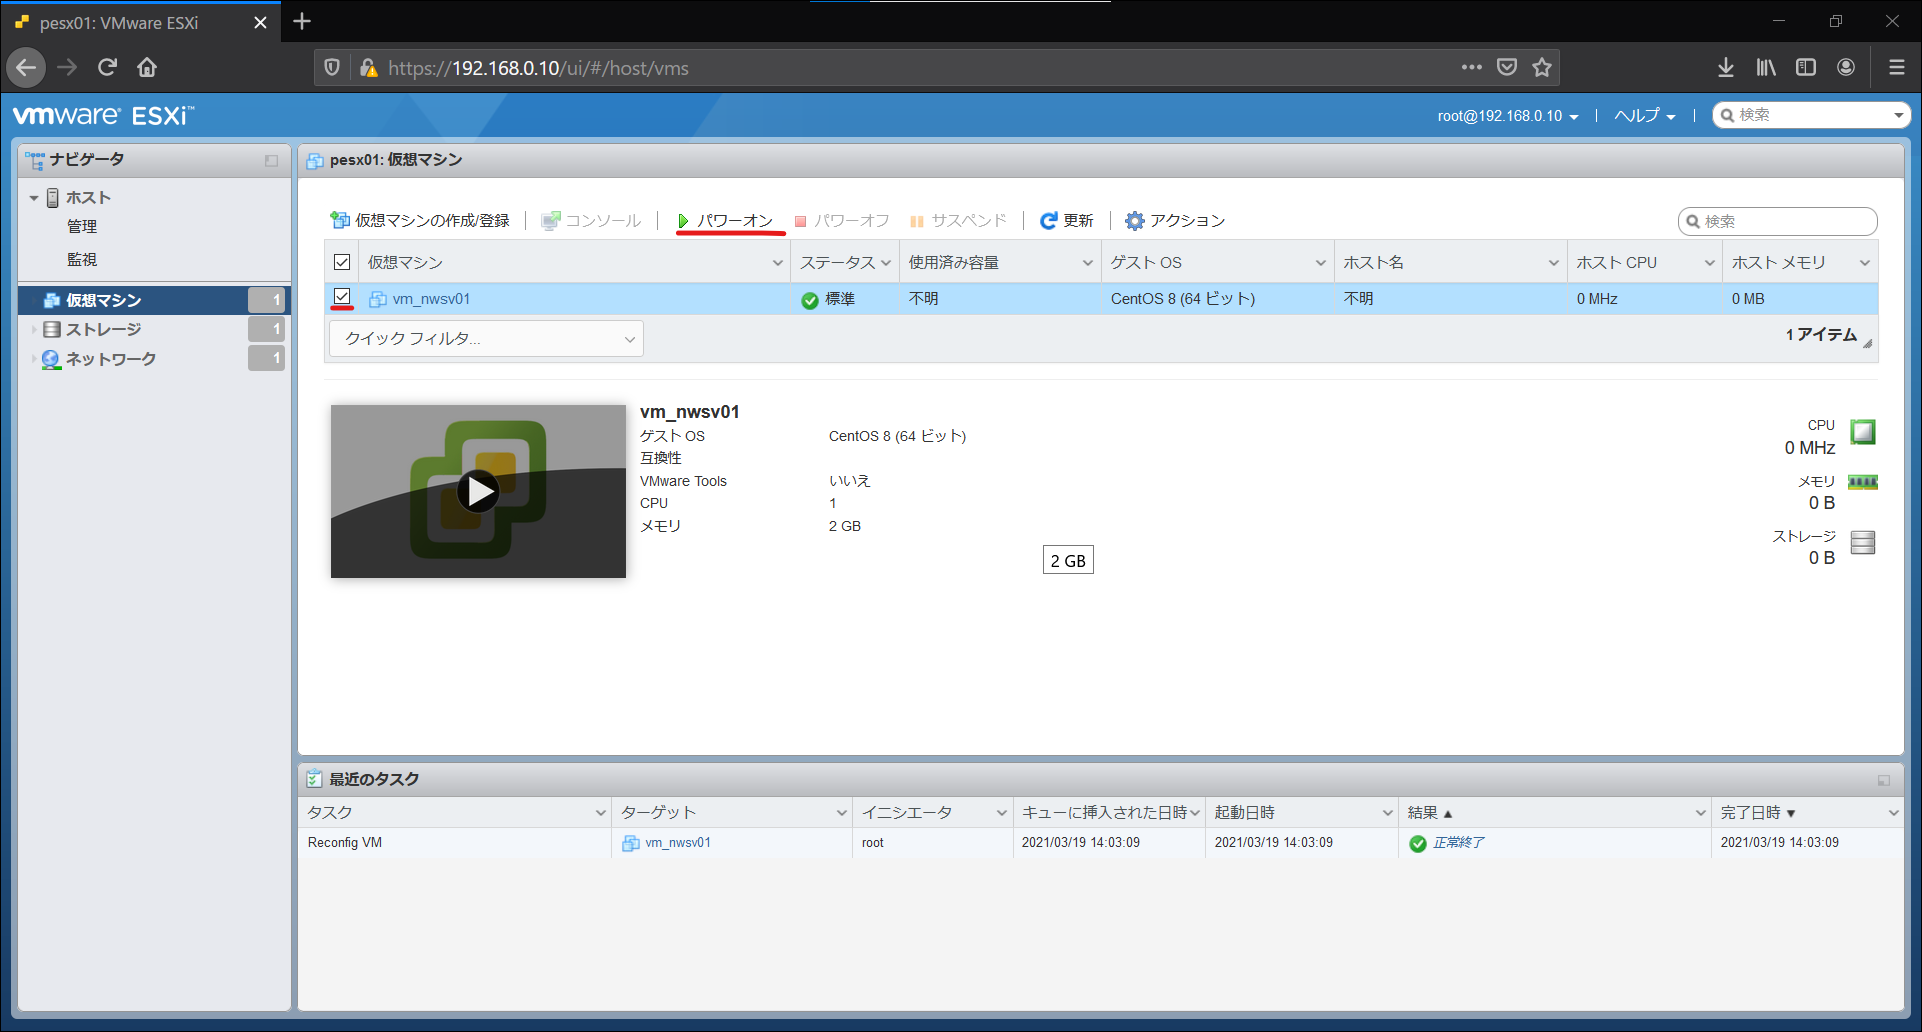Click the browser Back arrow
1922x1032 pixels.
pos(26,68)
